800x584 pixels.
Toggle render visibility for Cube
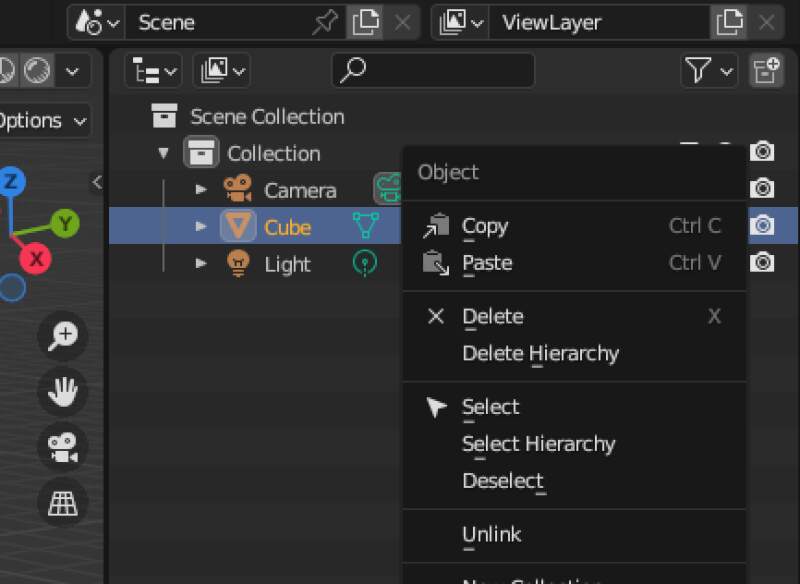pyautogui.click(x=762, y=226)
